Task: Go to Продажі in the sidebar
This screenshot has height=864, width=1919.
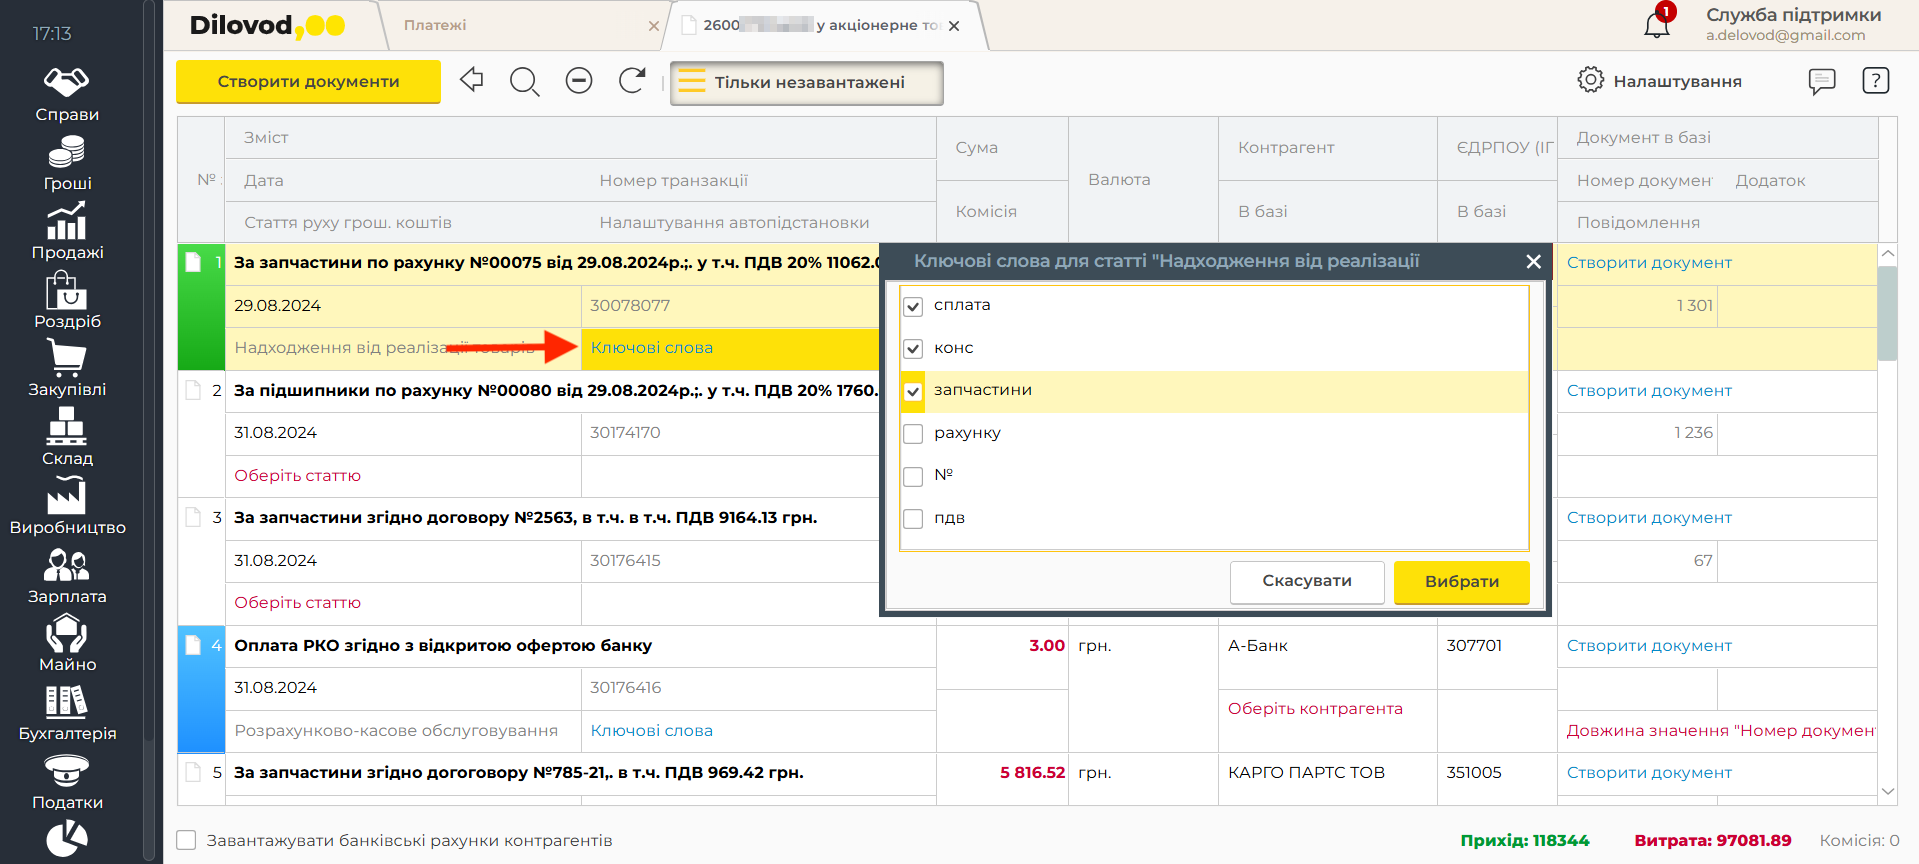Action: (x=67, y=232)
